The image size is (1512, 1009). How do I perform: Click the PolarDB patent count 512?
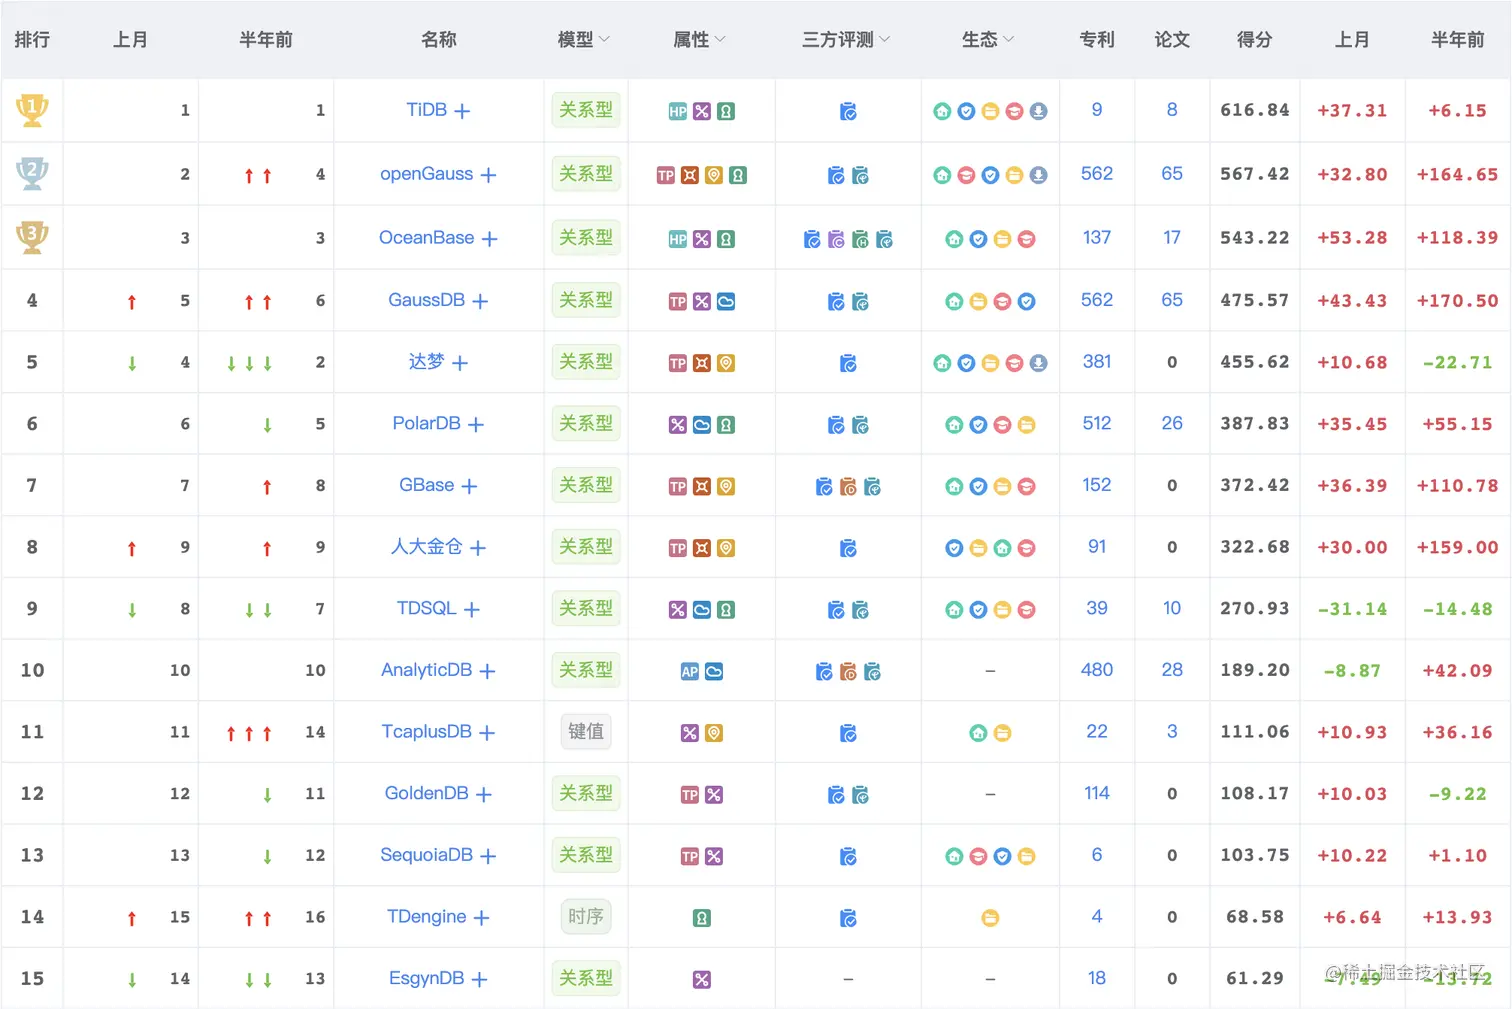point(1097,424)
